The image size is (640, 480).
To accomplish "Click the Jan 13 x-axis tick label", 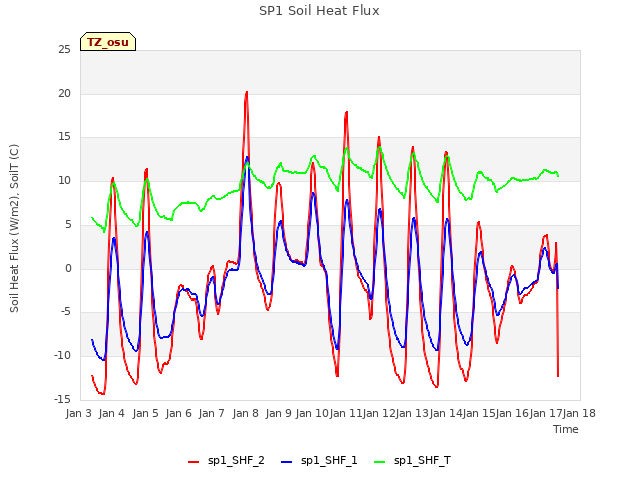I will coord(412,413).
